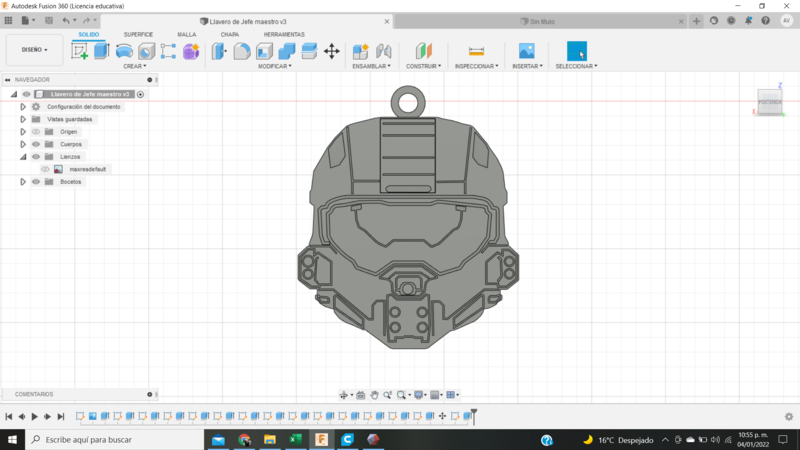Switch to the Sin título document tab
800x450 pixels.
click(x=537, y=21)
